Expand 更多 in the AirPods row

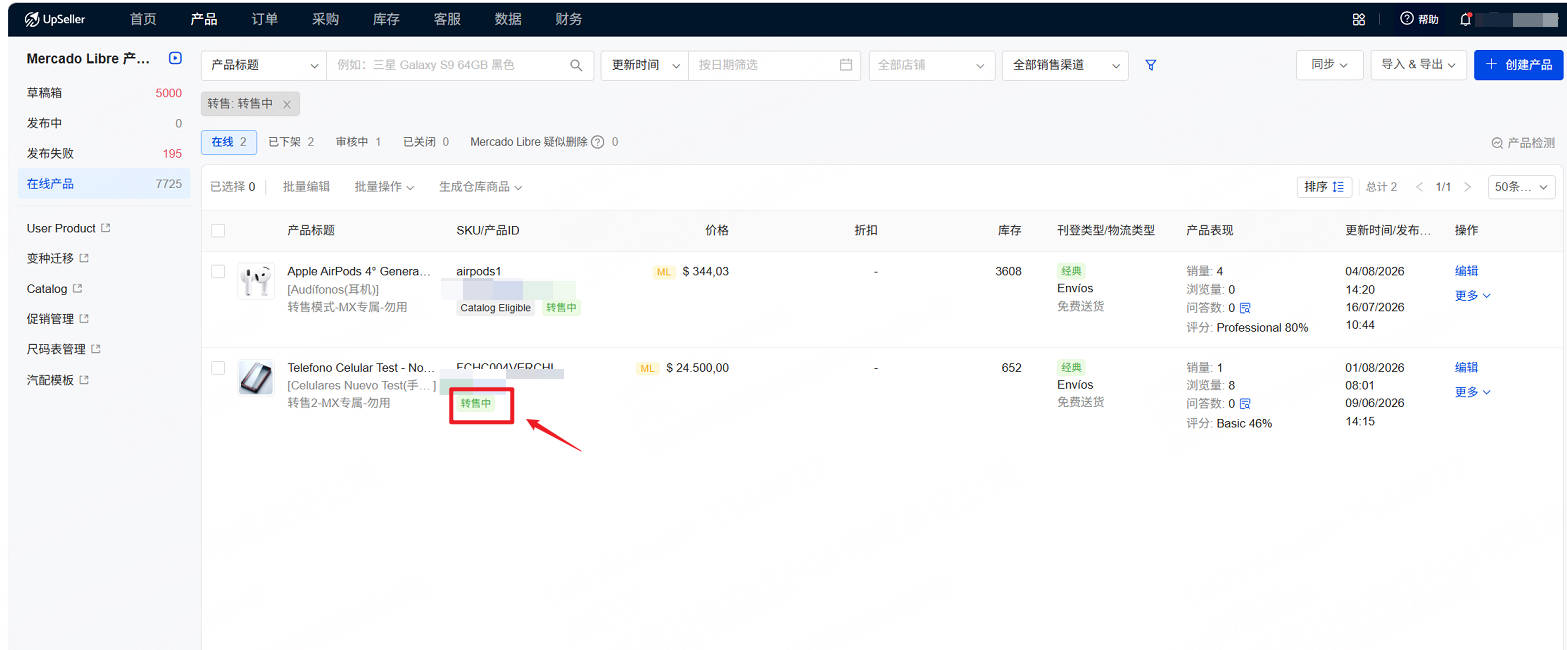click(1472, 295)
